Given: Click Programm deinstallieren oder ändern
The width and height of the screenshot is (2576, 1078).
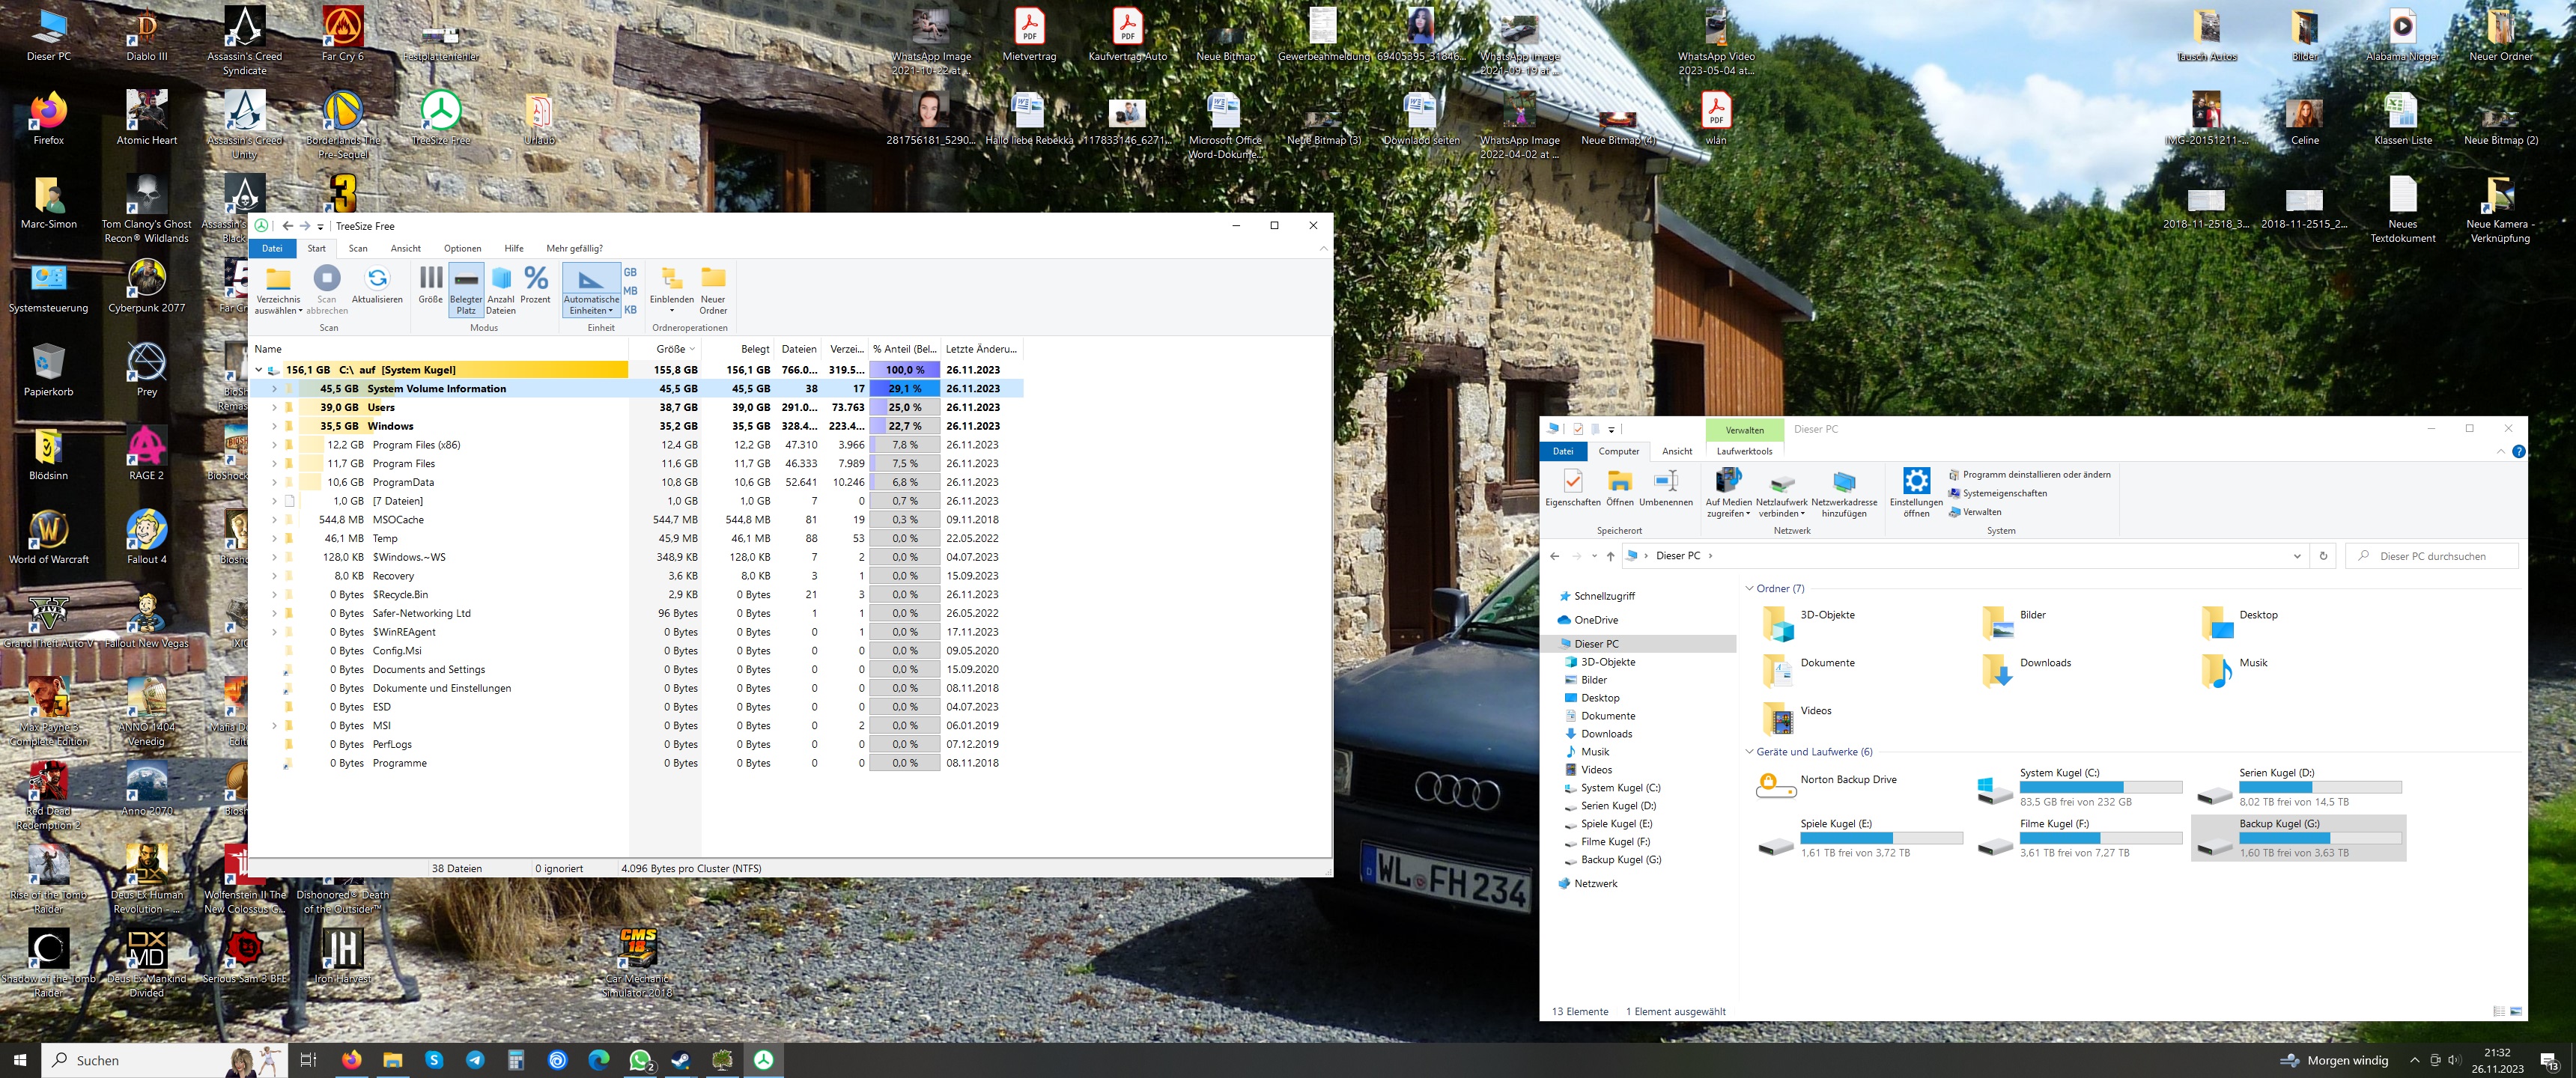Looking at the screenshot, I should click(x=2036, y=475).
